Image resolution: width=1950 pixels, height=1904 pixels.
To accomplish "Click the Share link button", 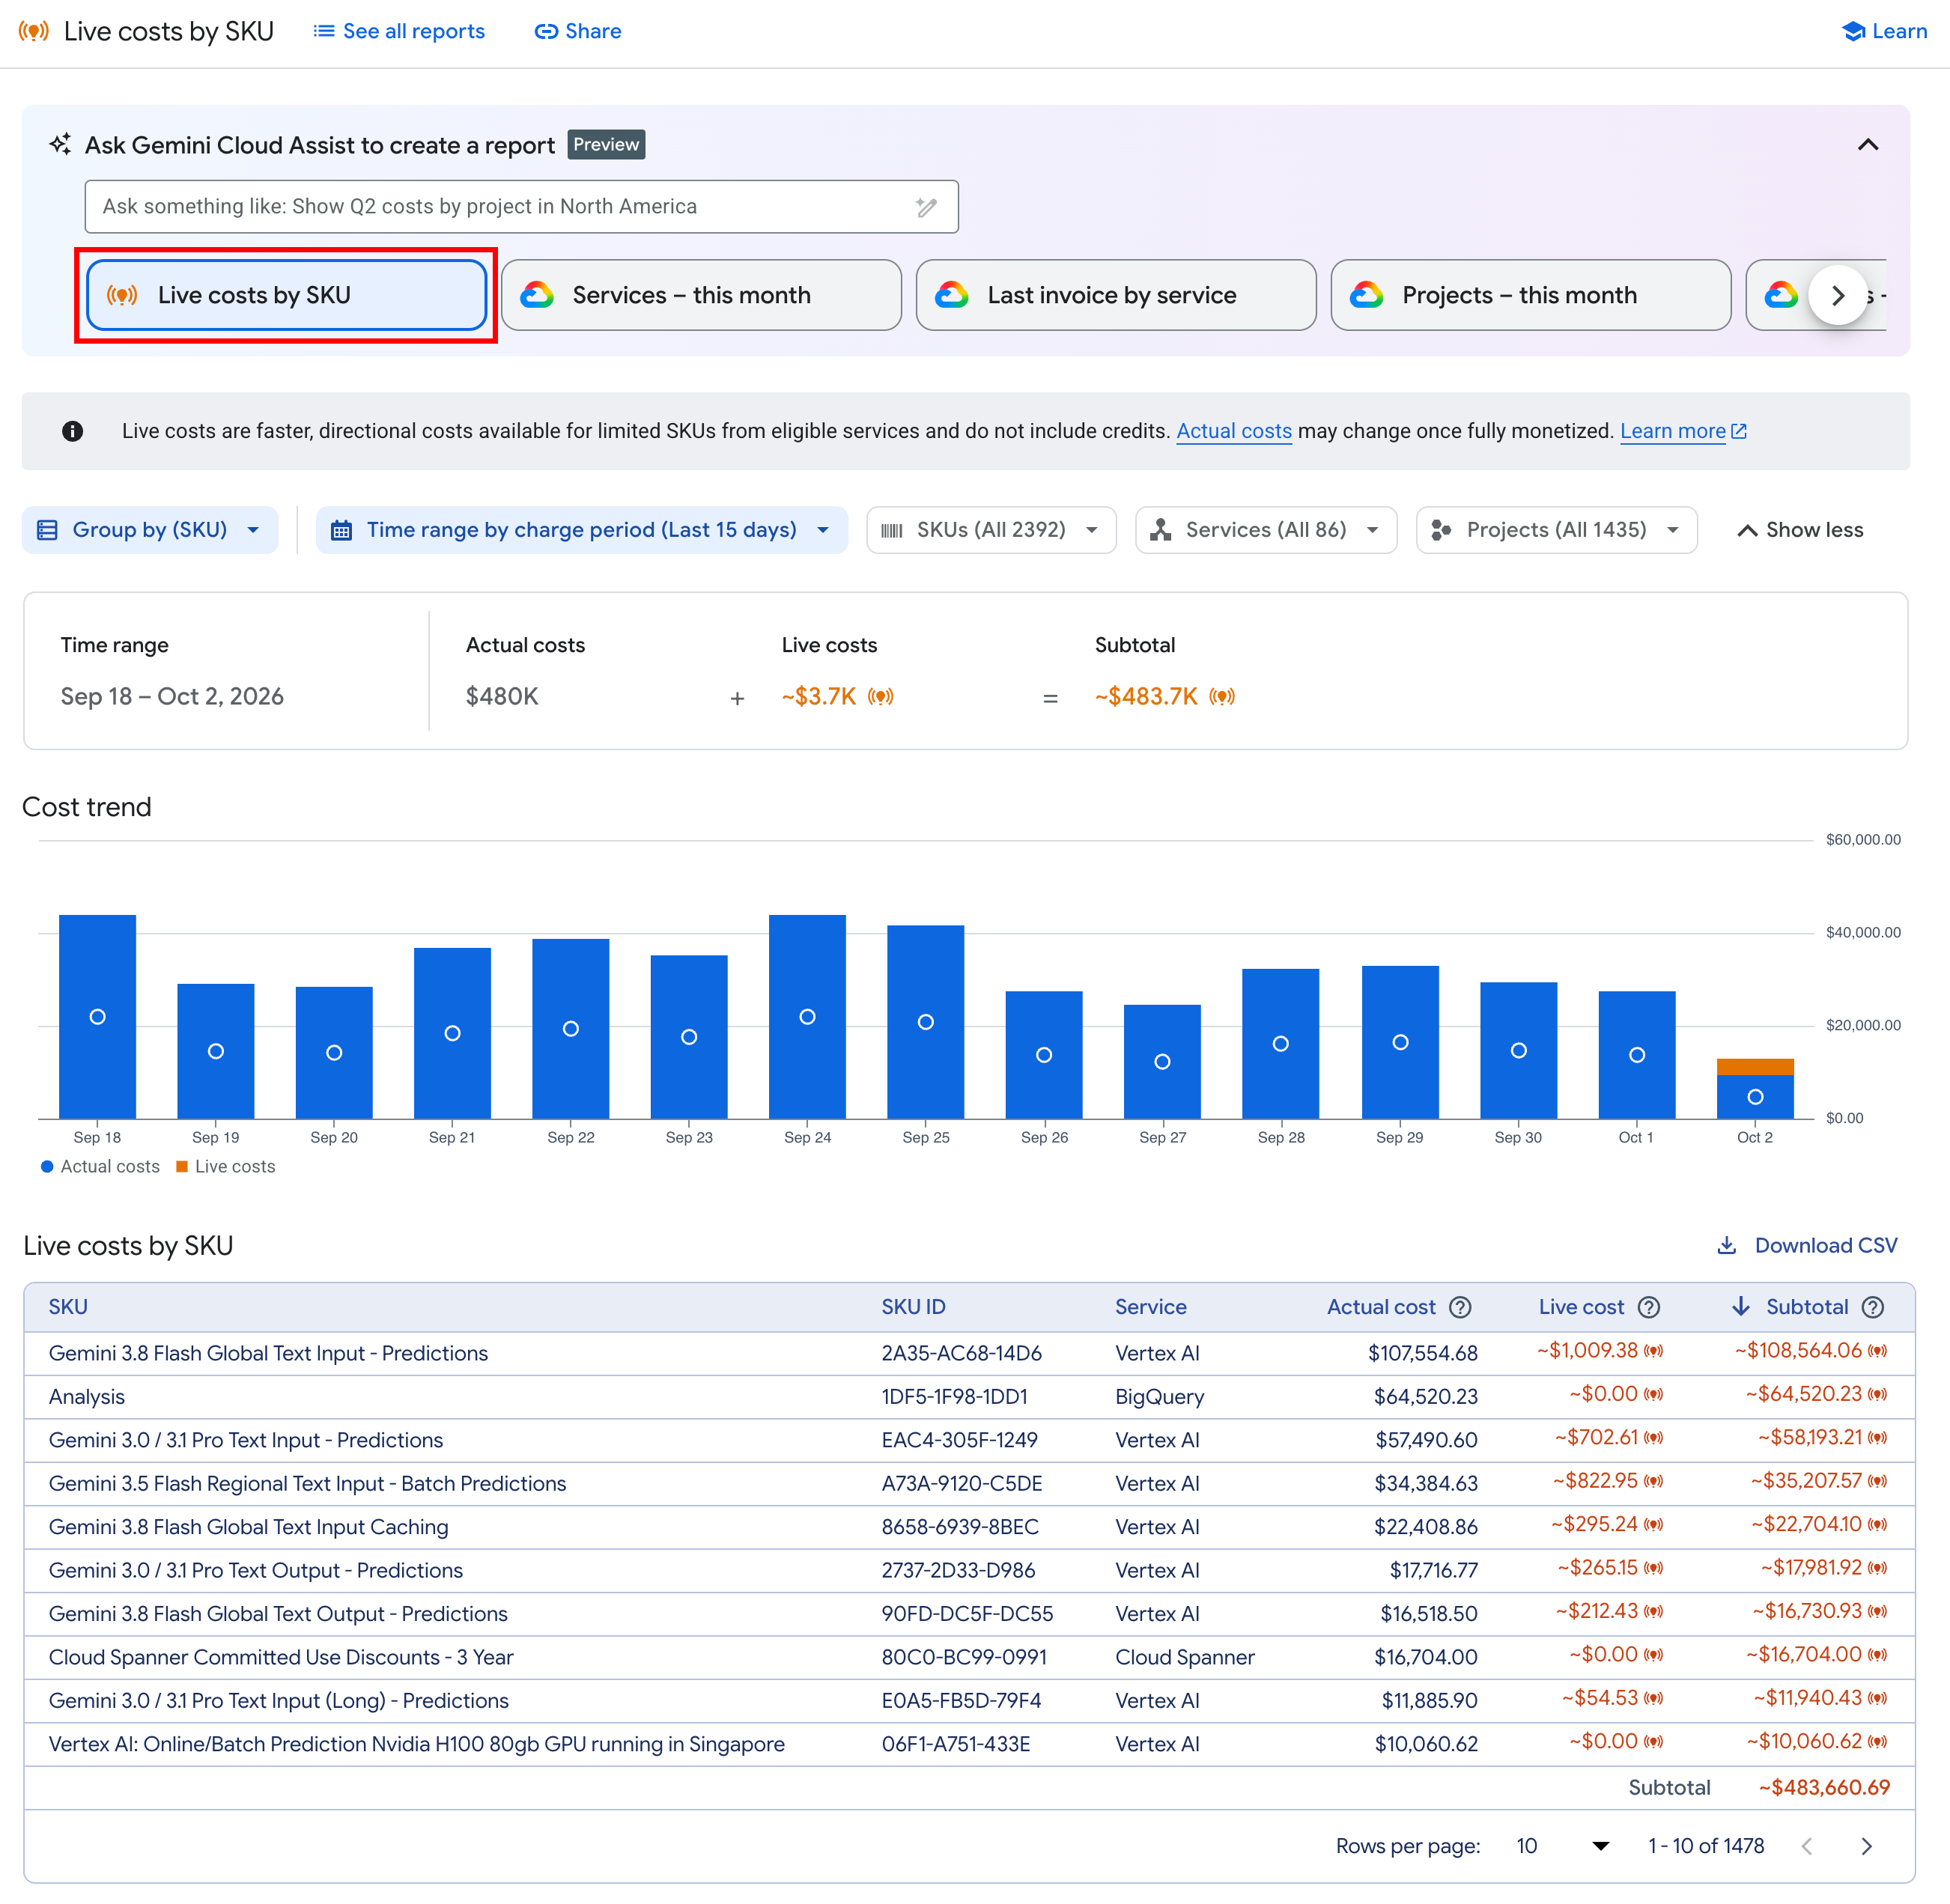I will click(577, 31).
